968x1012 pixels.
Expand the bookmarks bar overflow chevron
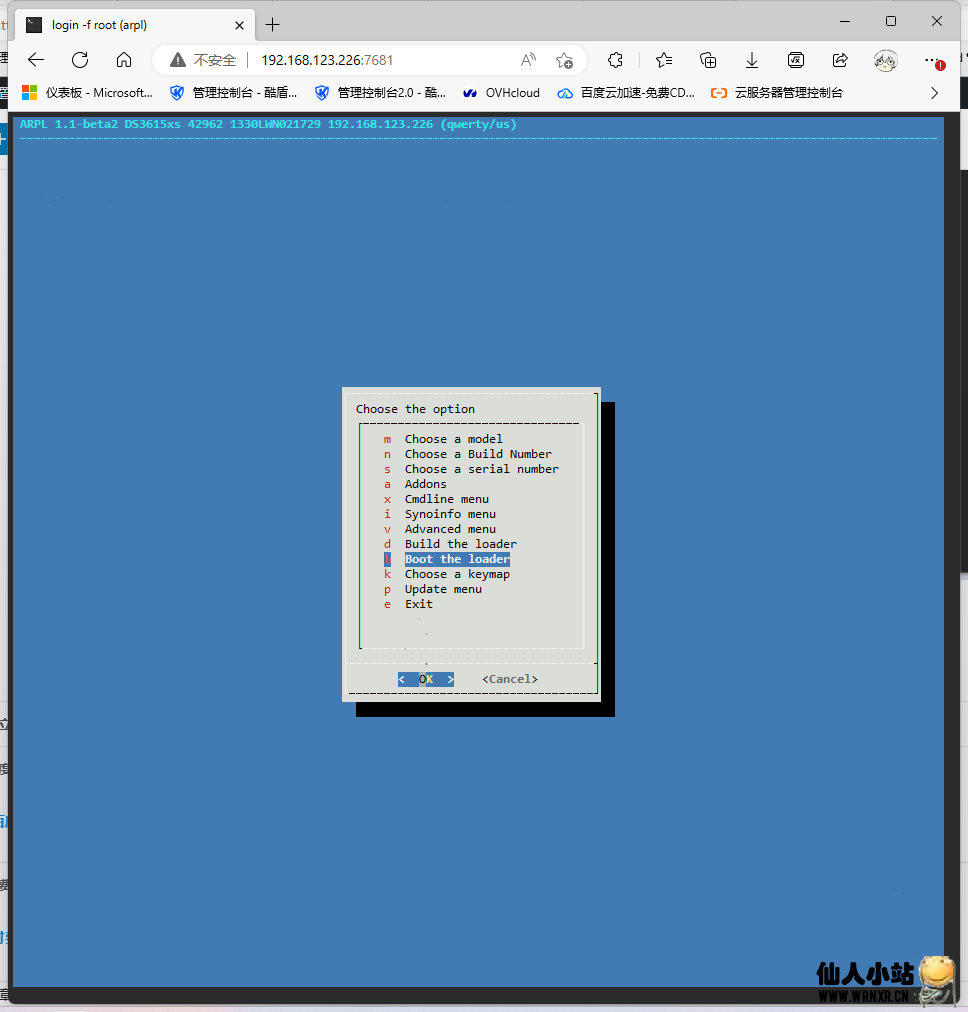point(935,93)
